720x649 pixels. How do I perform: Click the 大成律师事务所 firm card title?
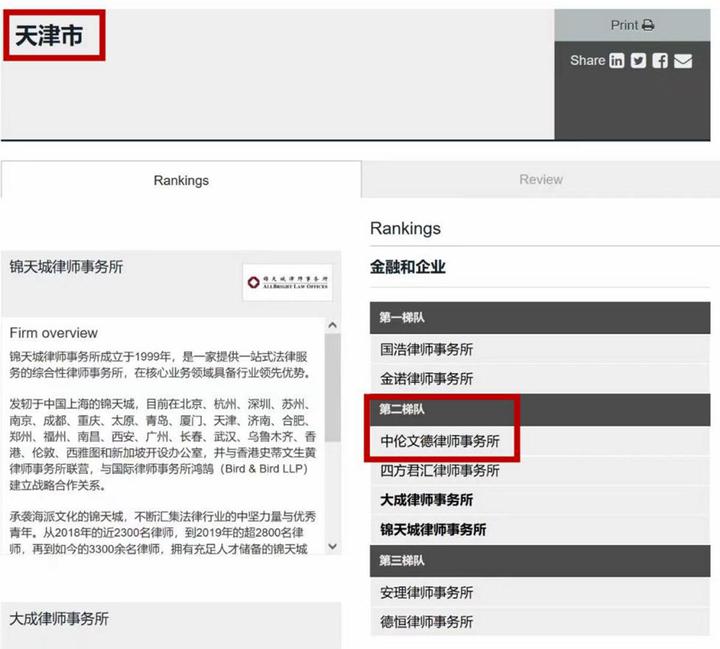59,618
